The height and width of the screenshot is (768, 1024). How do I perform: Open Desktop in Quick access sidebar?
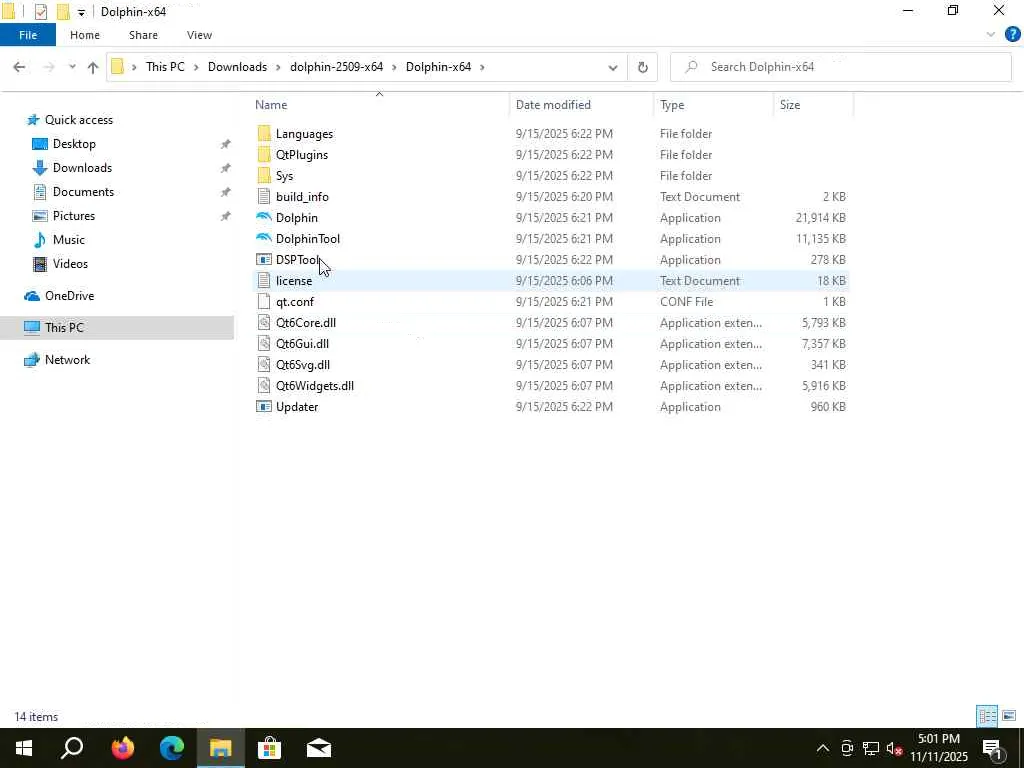tap(74, 144)
